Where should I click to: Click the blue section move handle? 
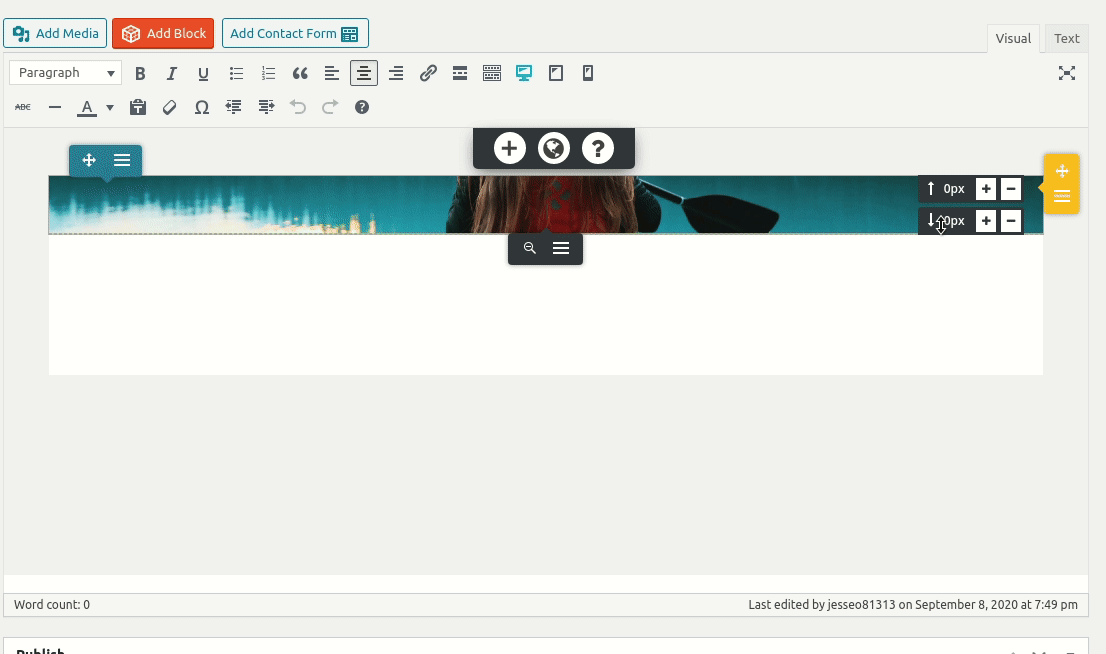(x=89, y=160)
